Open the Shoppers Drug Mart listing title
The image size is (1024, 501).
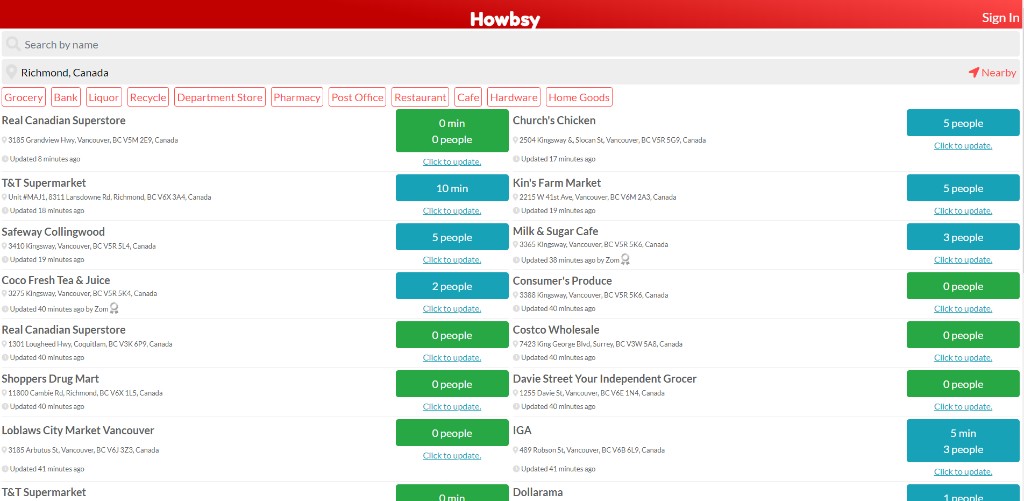coord(50,379)
